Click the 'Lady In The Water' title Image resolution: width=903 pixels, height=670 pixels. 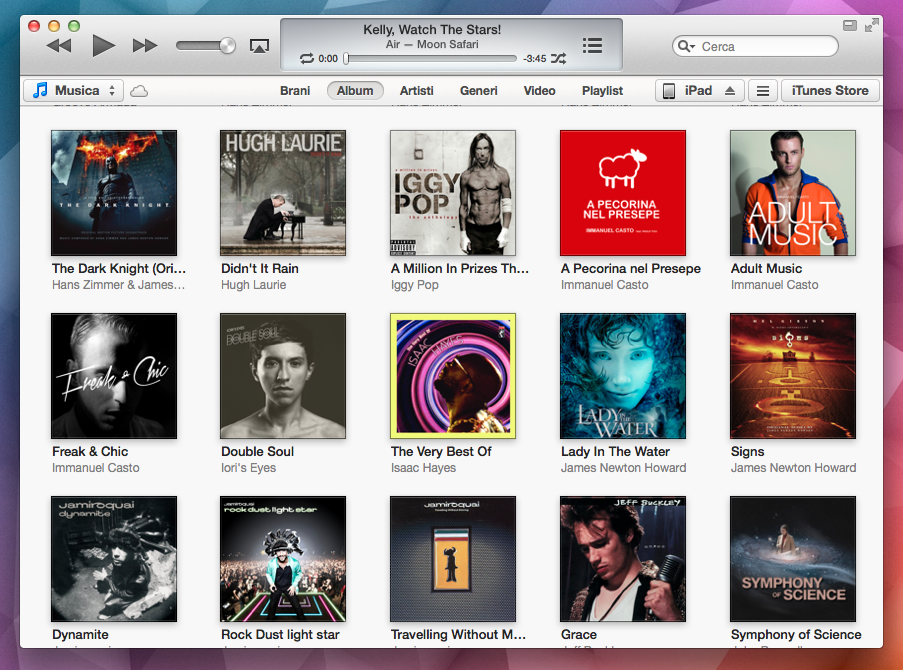tap(615, 452)
